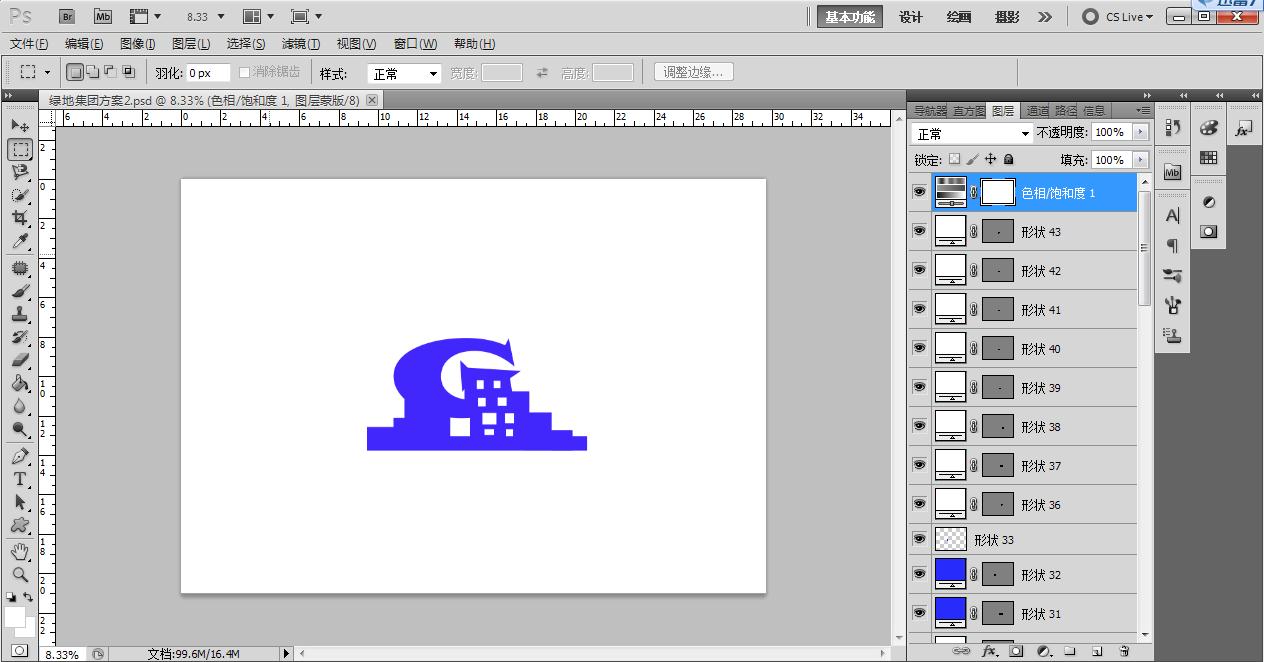
Task: Link layers using the chain icon
Action: 962,651
